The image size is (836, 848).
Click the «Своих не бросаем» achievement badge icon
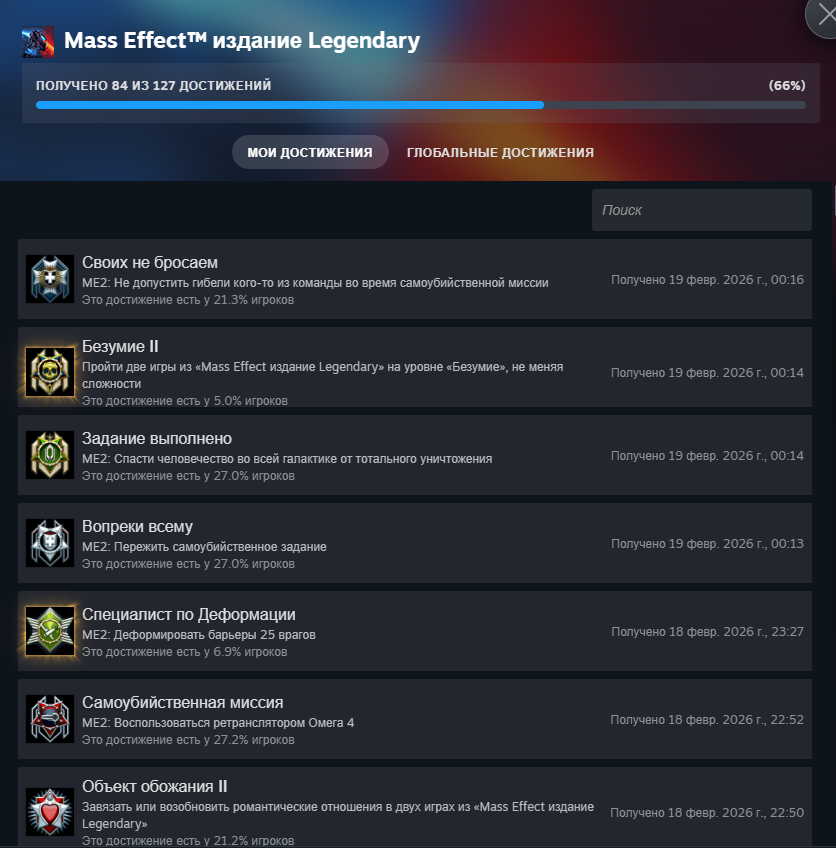click(x=50, y=279)
